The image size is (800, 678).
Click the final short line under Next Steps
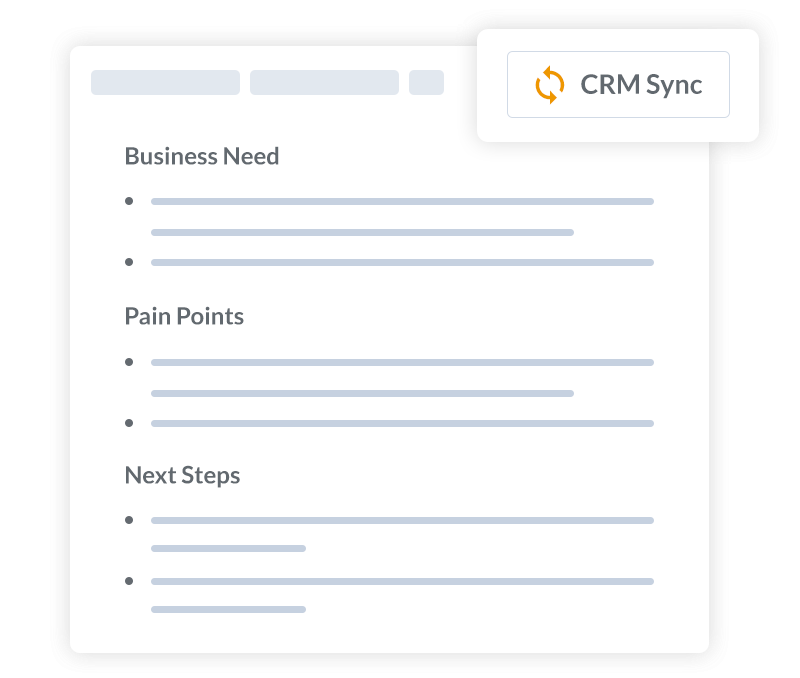tap(228, 610)
